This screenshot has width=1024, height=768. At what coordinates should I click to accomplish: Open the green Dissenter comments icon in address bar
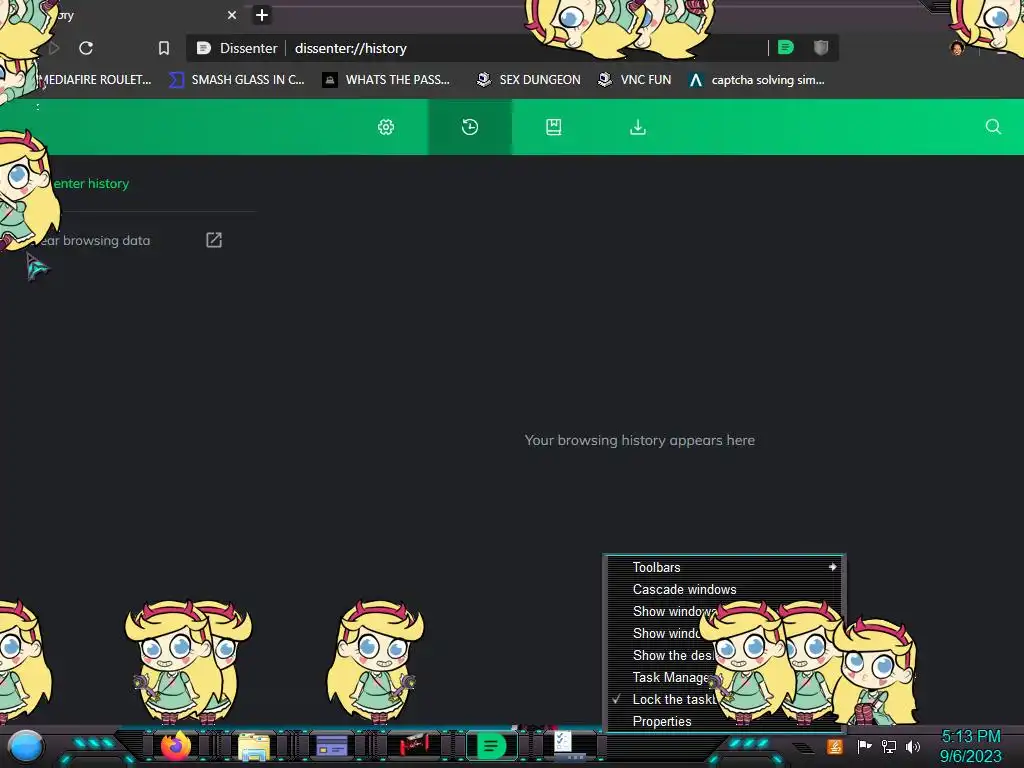(x=786, y=48)
